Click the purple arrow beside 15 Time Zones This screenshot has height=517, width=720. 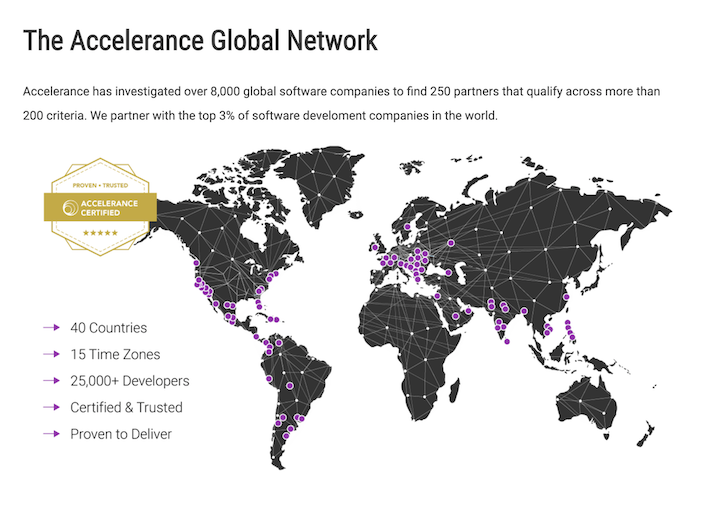pos(51,354)
